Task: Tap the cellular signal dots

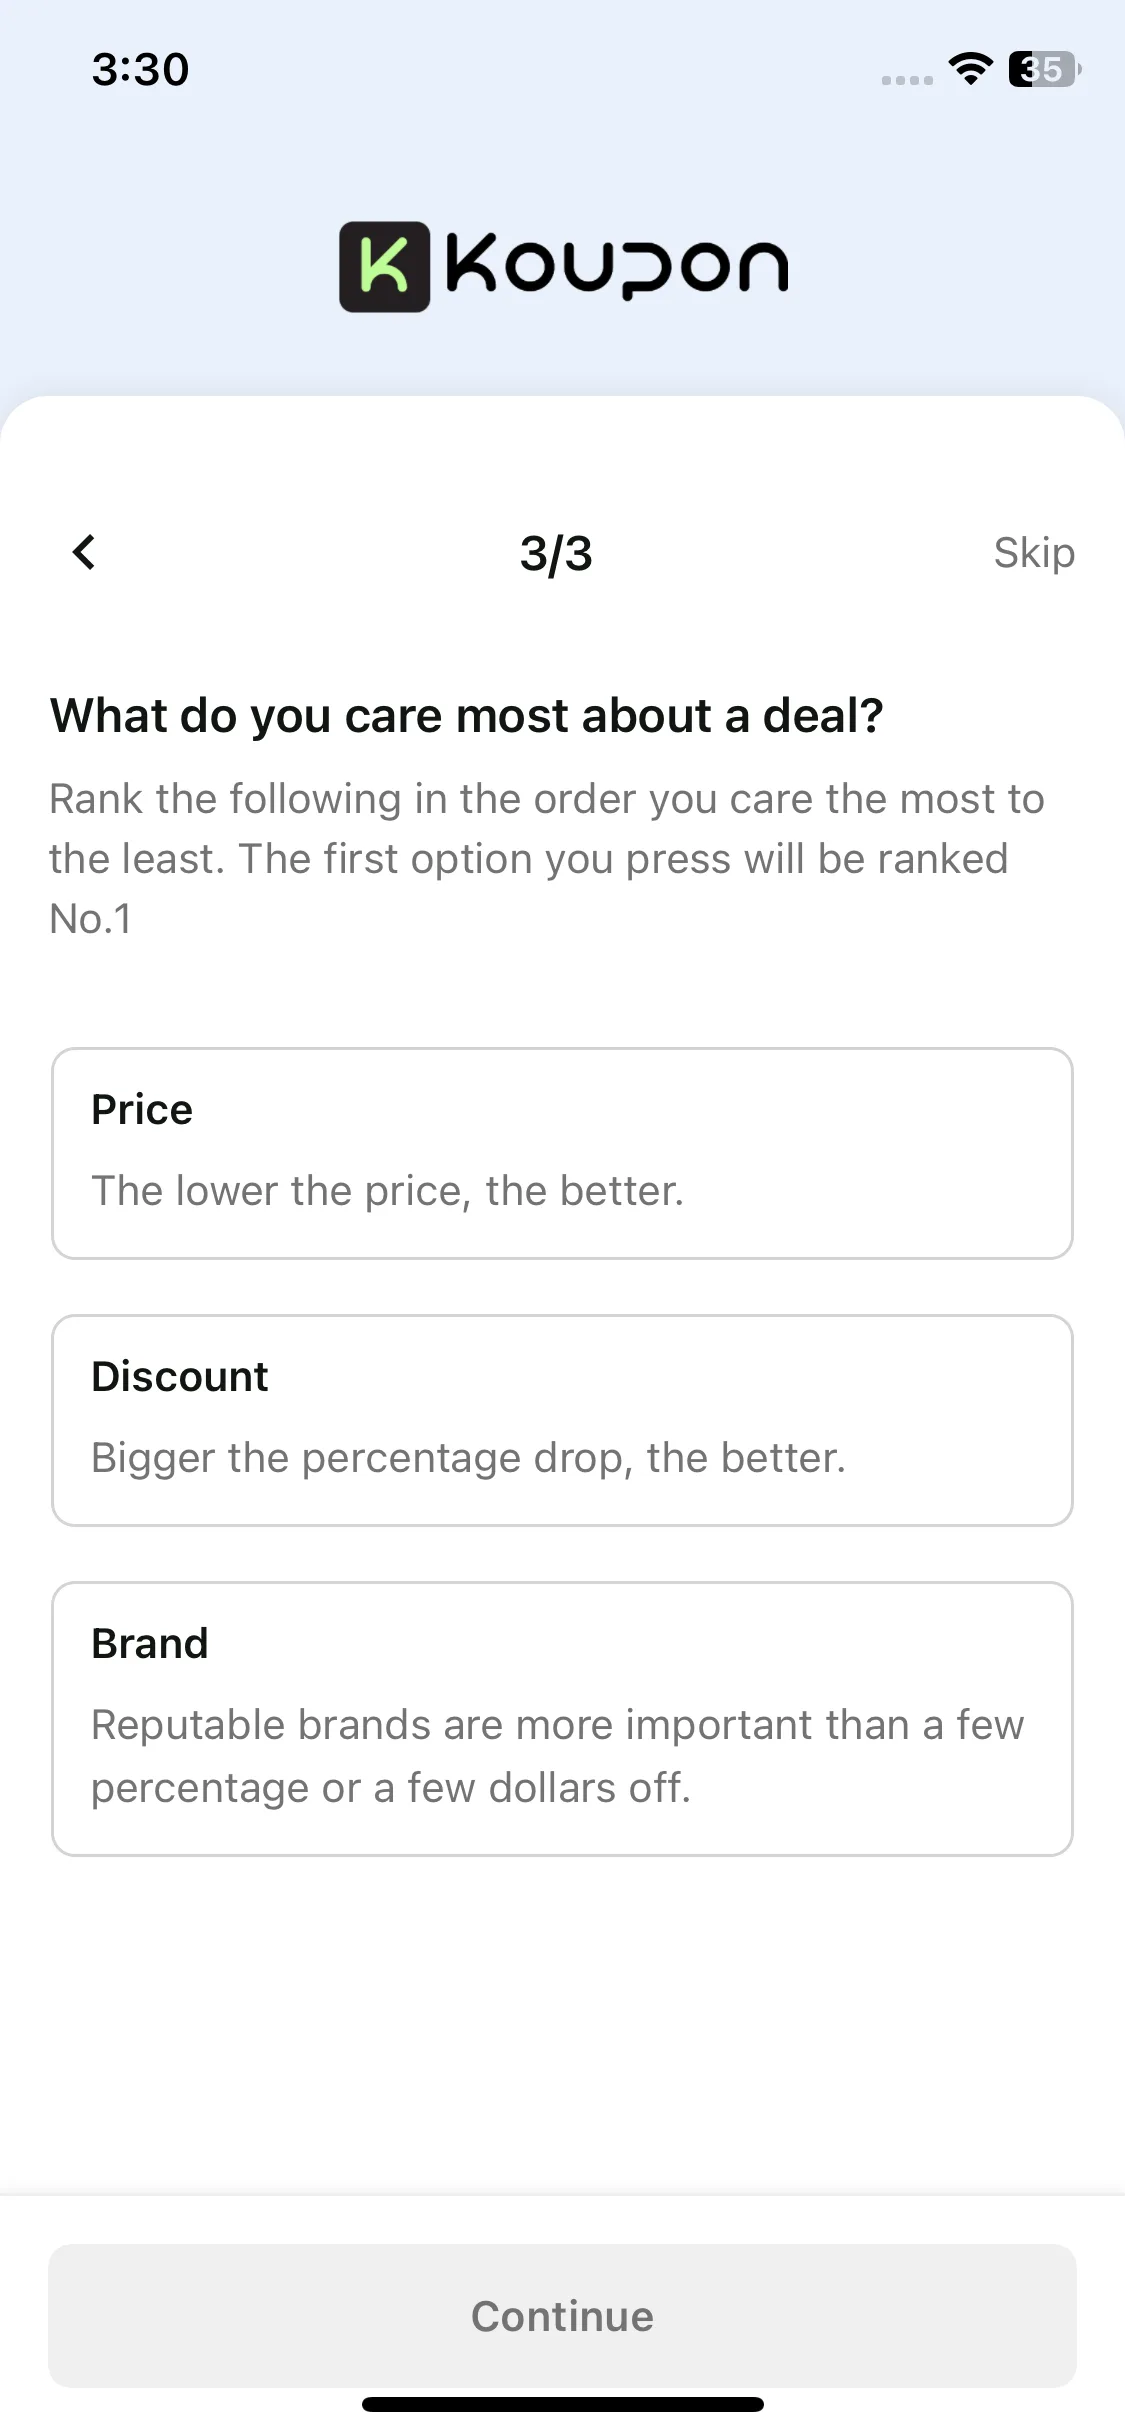Action: [x=907, y=80]
